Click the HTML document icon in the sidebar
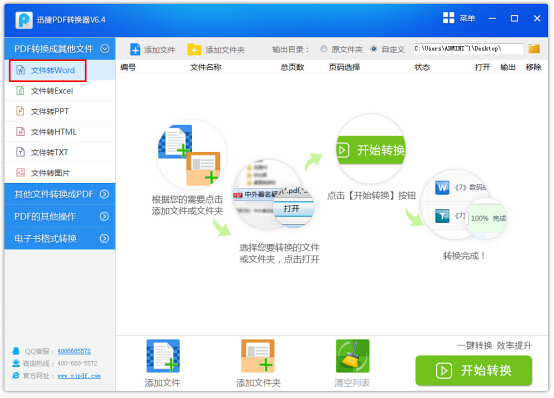 20,131
